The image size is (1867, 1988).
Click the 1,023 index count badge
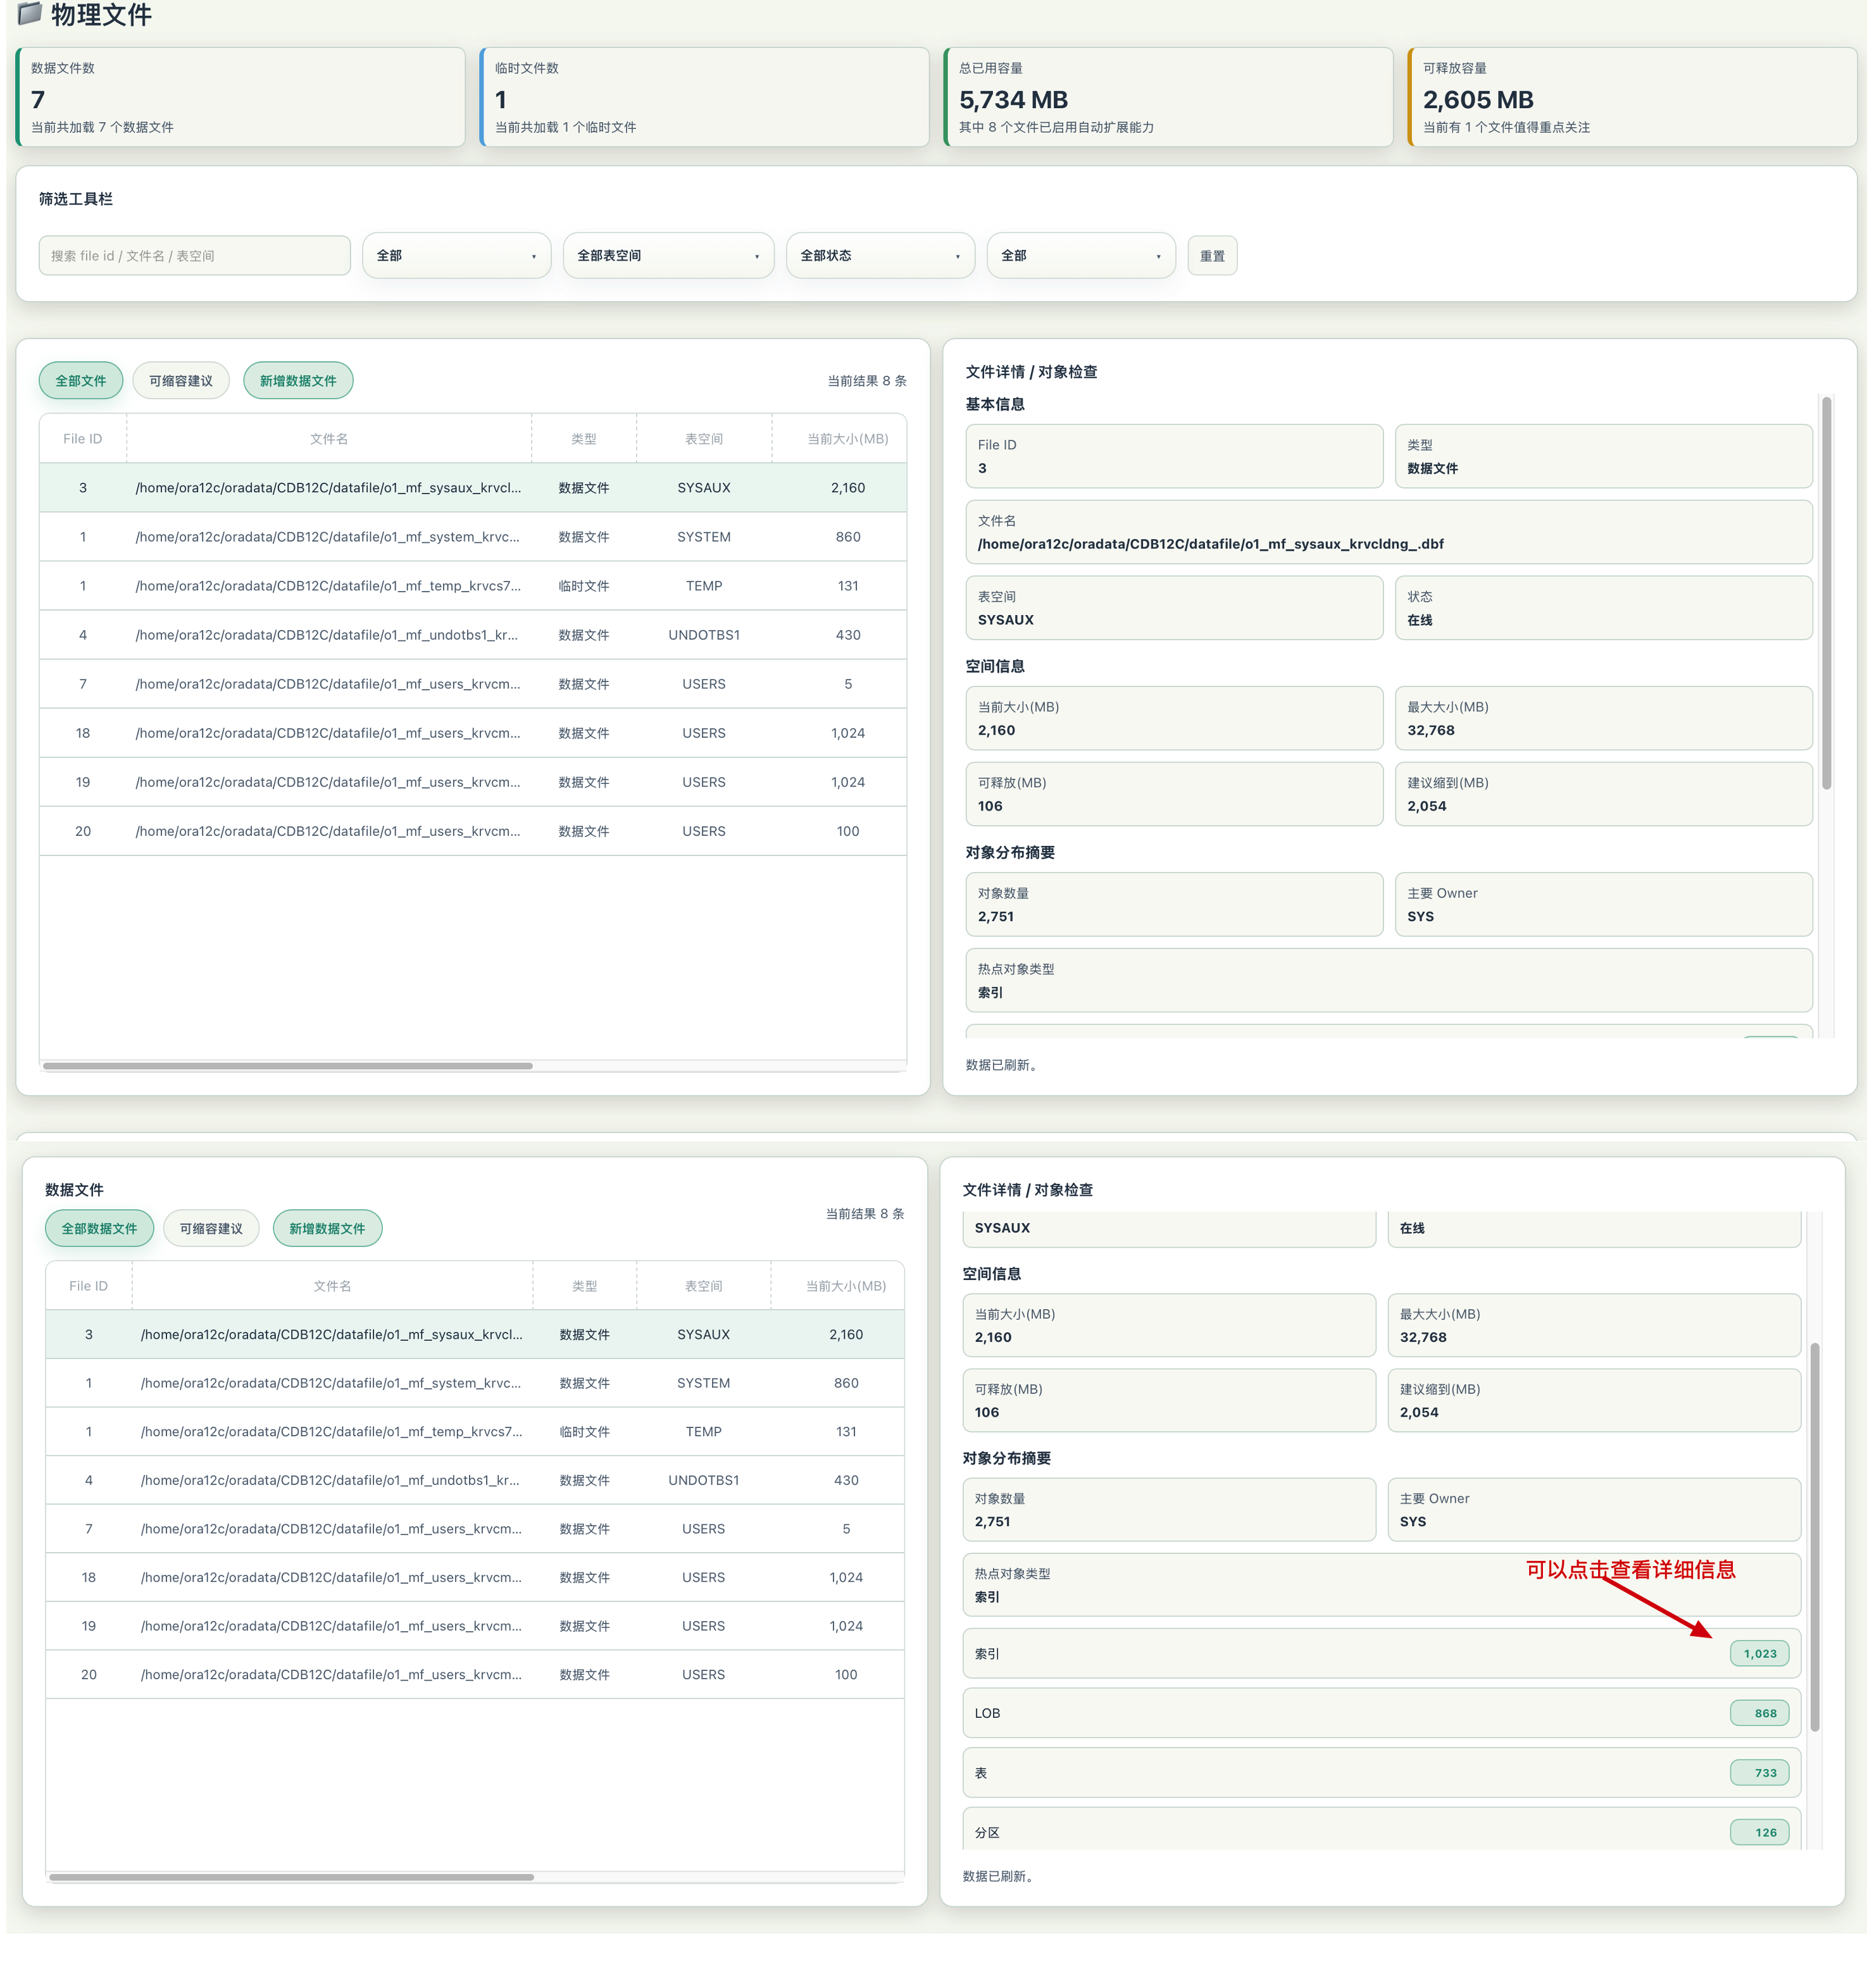click(x=1759, y=1653)
